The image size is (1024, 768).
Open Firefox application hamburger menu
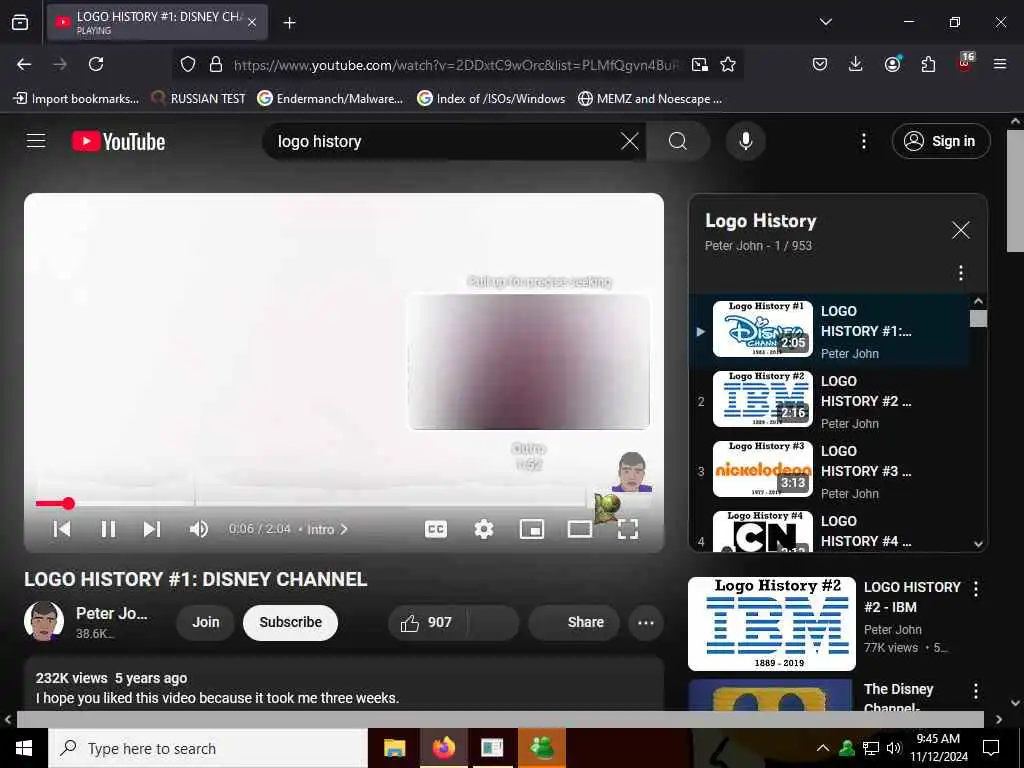(x=1000, y=64)
